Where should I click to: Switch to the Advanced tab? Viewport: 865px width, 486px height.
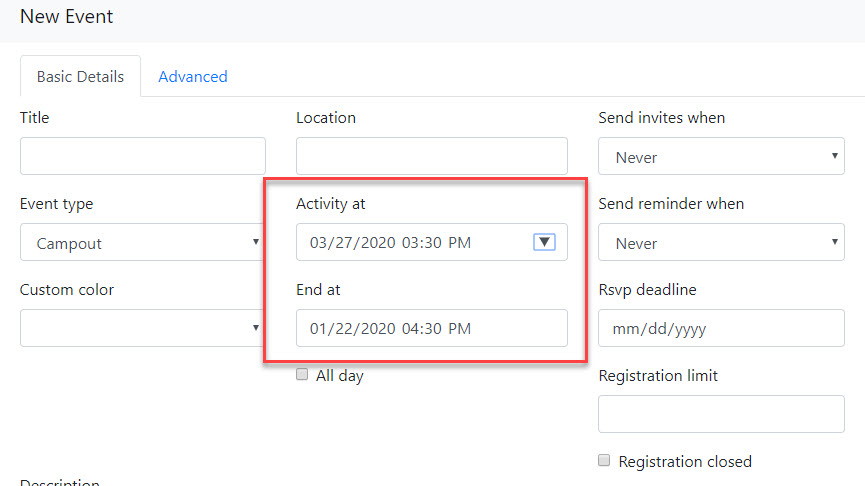coord(192,76)
